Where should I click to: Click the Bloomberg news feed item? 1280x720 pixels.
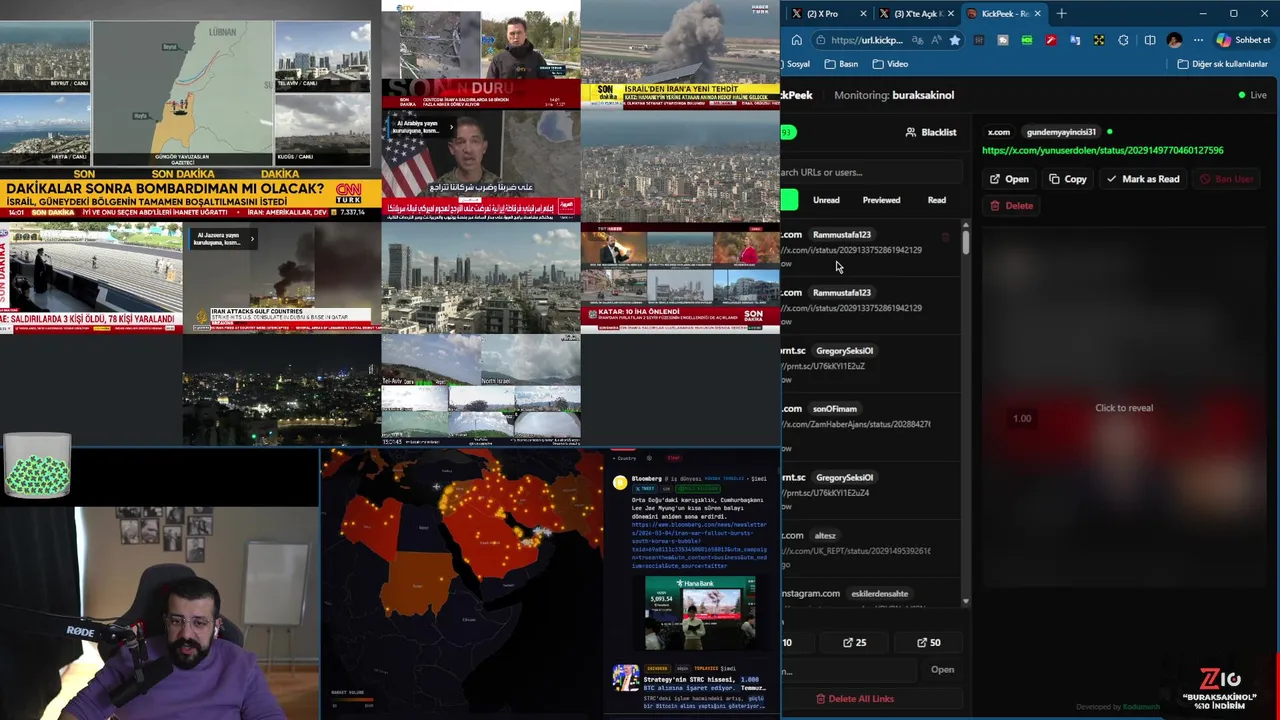pyautogui.click(x=692, y=560)
